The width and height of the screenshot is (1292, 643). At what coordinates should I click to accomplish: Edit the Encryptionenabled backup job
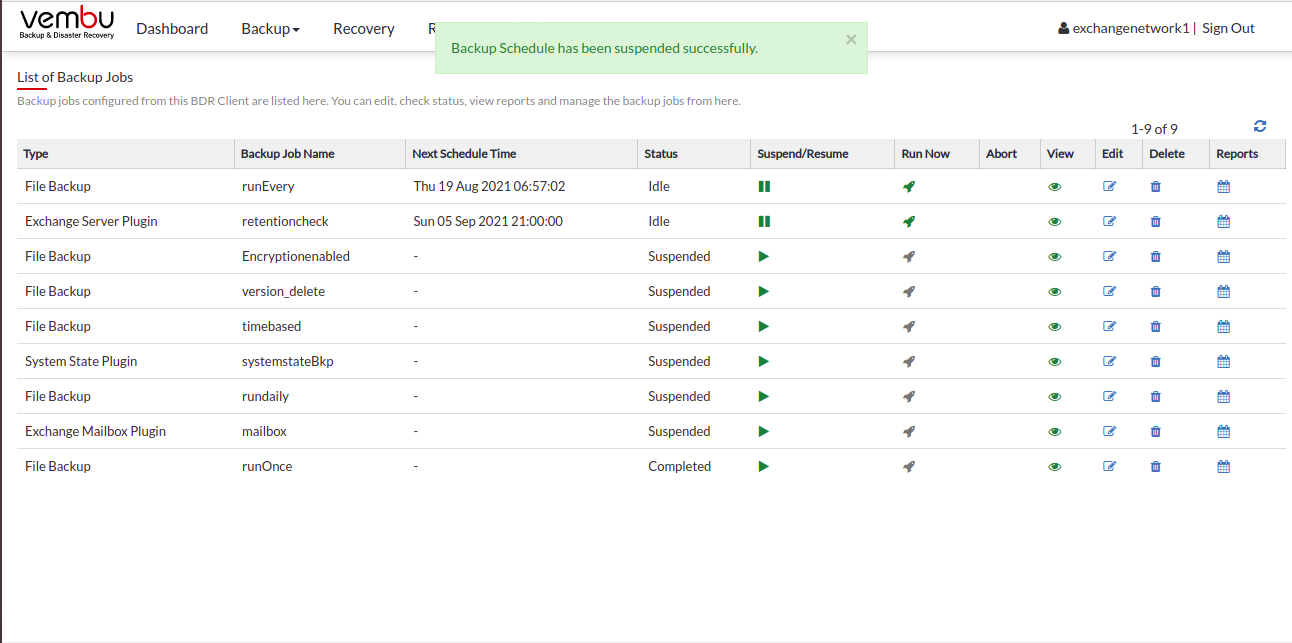click(1109, 256)
